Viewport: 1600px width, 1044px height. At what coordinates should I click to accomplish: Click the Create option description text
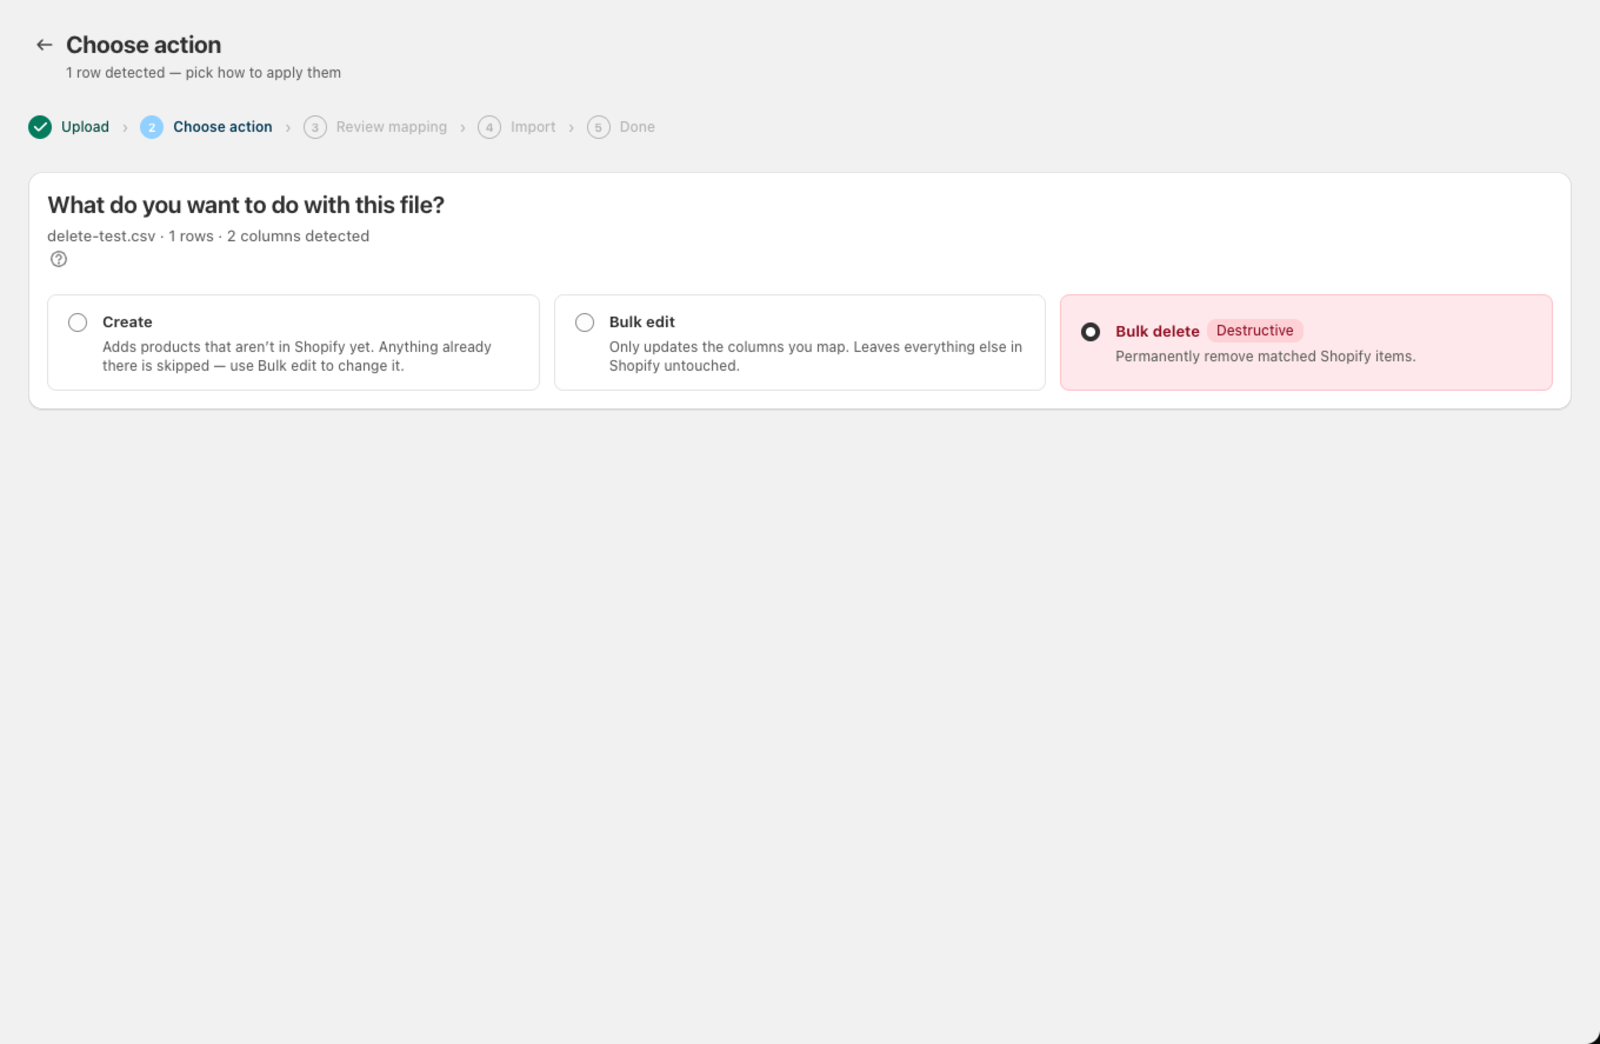(297, 356)
